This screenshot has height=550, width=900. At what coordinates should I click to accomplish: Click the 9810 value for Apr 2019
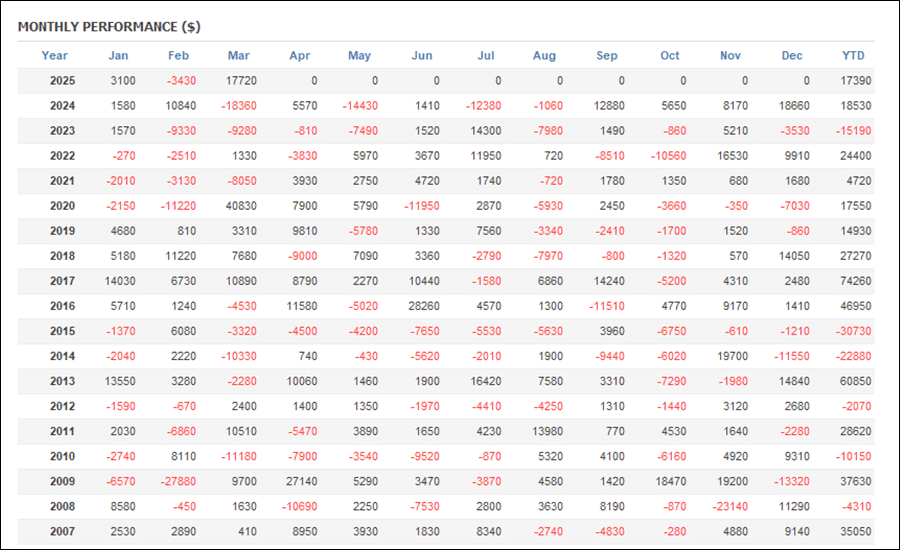click(x=305, y=231)
